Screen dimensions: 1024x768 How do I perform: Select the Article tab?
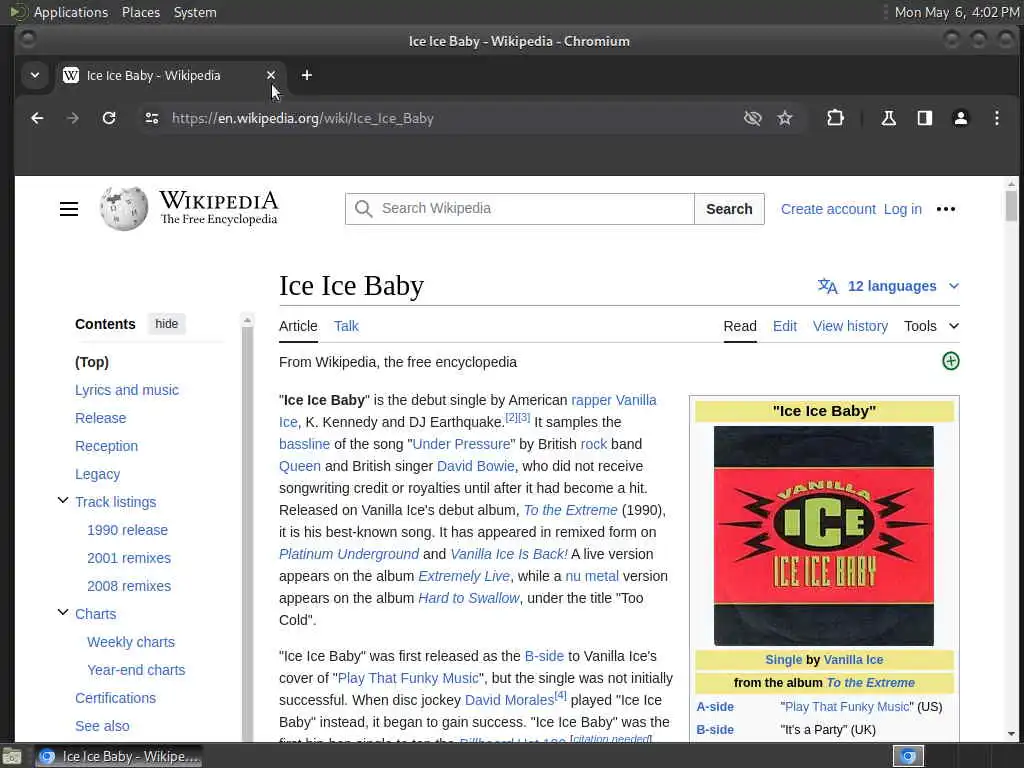pyautogui.click(x=298, y=326)
